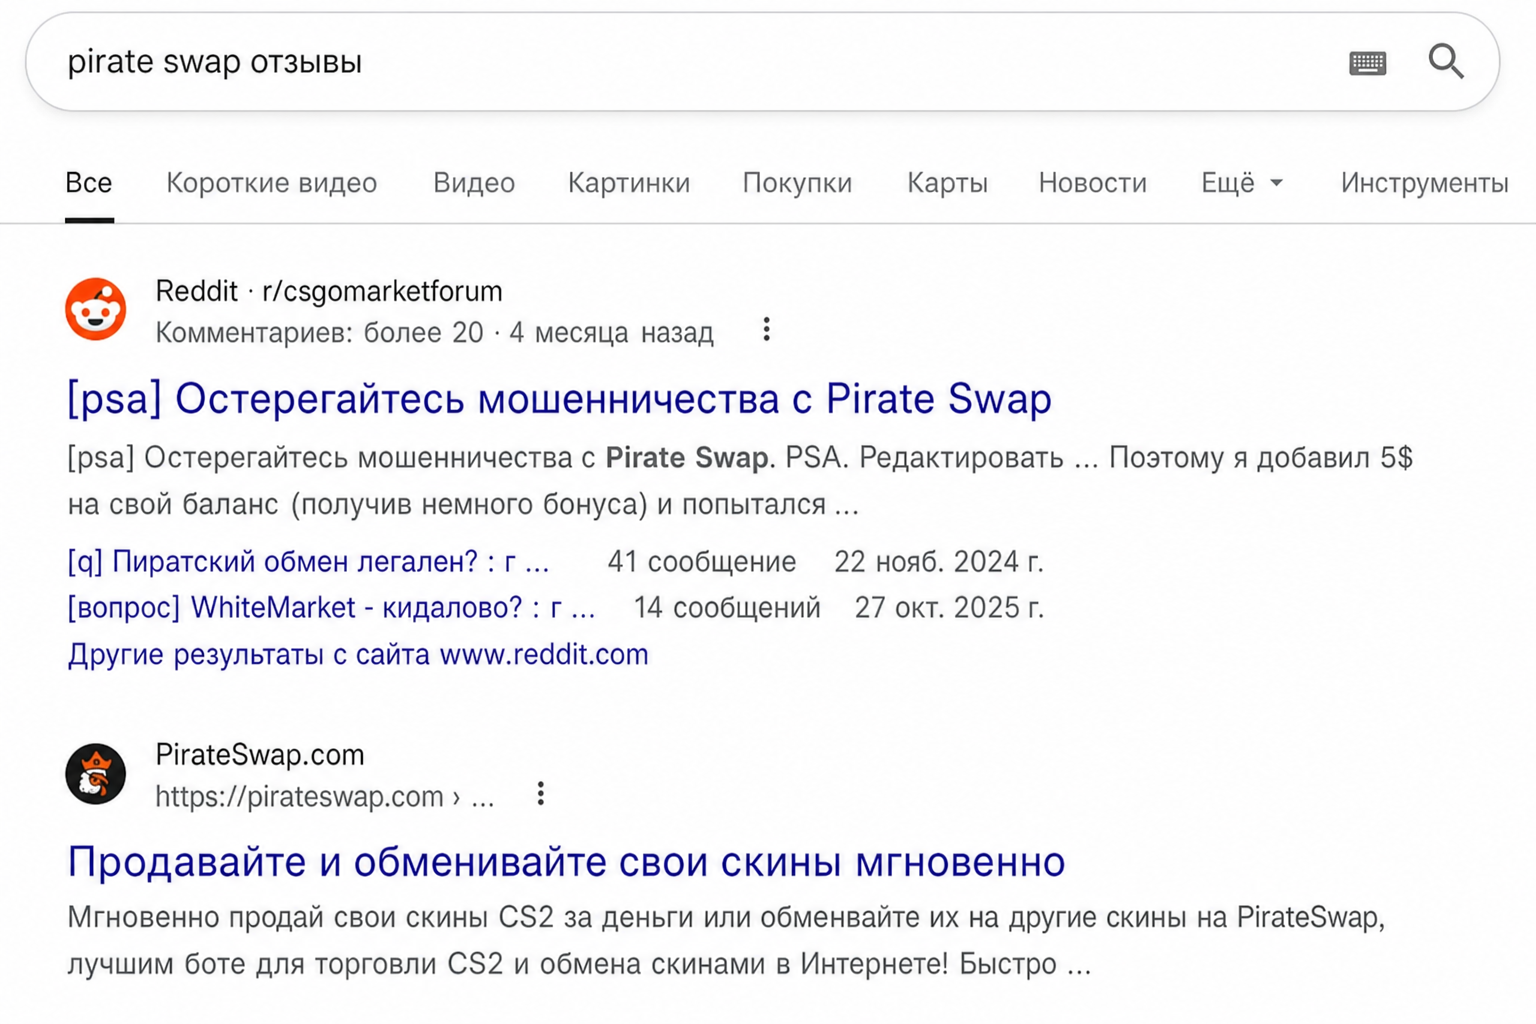1536x1024 pixels.
Task: Open WhiteMarket - кидалово sublink
Action: pos(331,608)
